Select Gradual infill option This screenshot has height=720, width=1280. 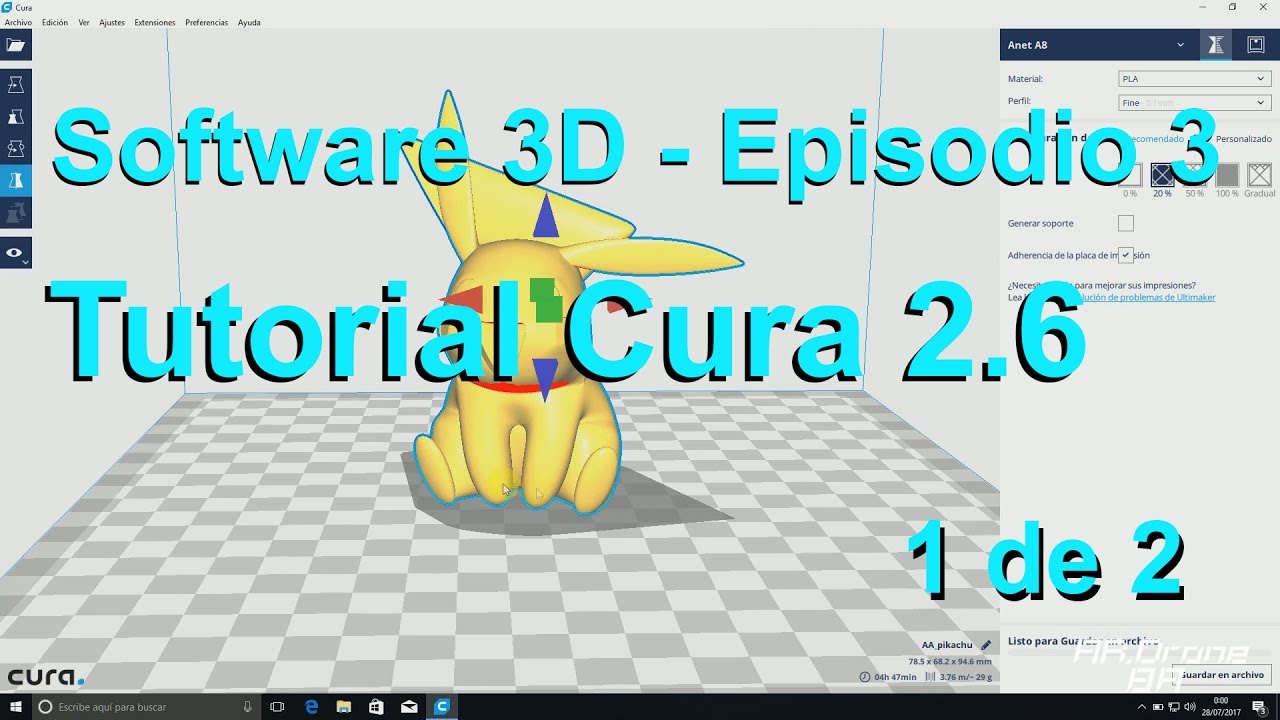(x=1260, y=176)
